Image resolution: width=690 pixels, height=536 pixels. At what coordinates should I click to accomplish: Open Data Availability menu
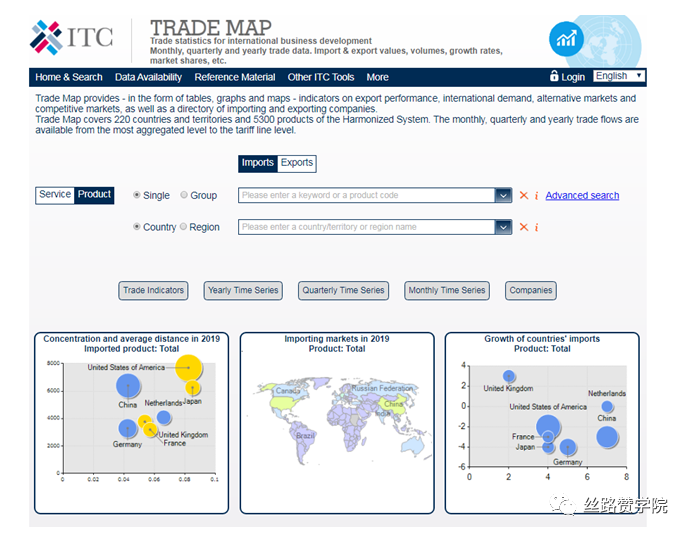[148, 77]
